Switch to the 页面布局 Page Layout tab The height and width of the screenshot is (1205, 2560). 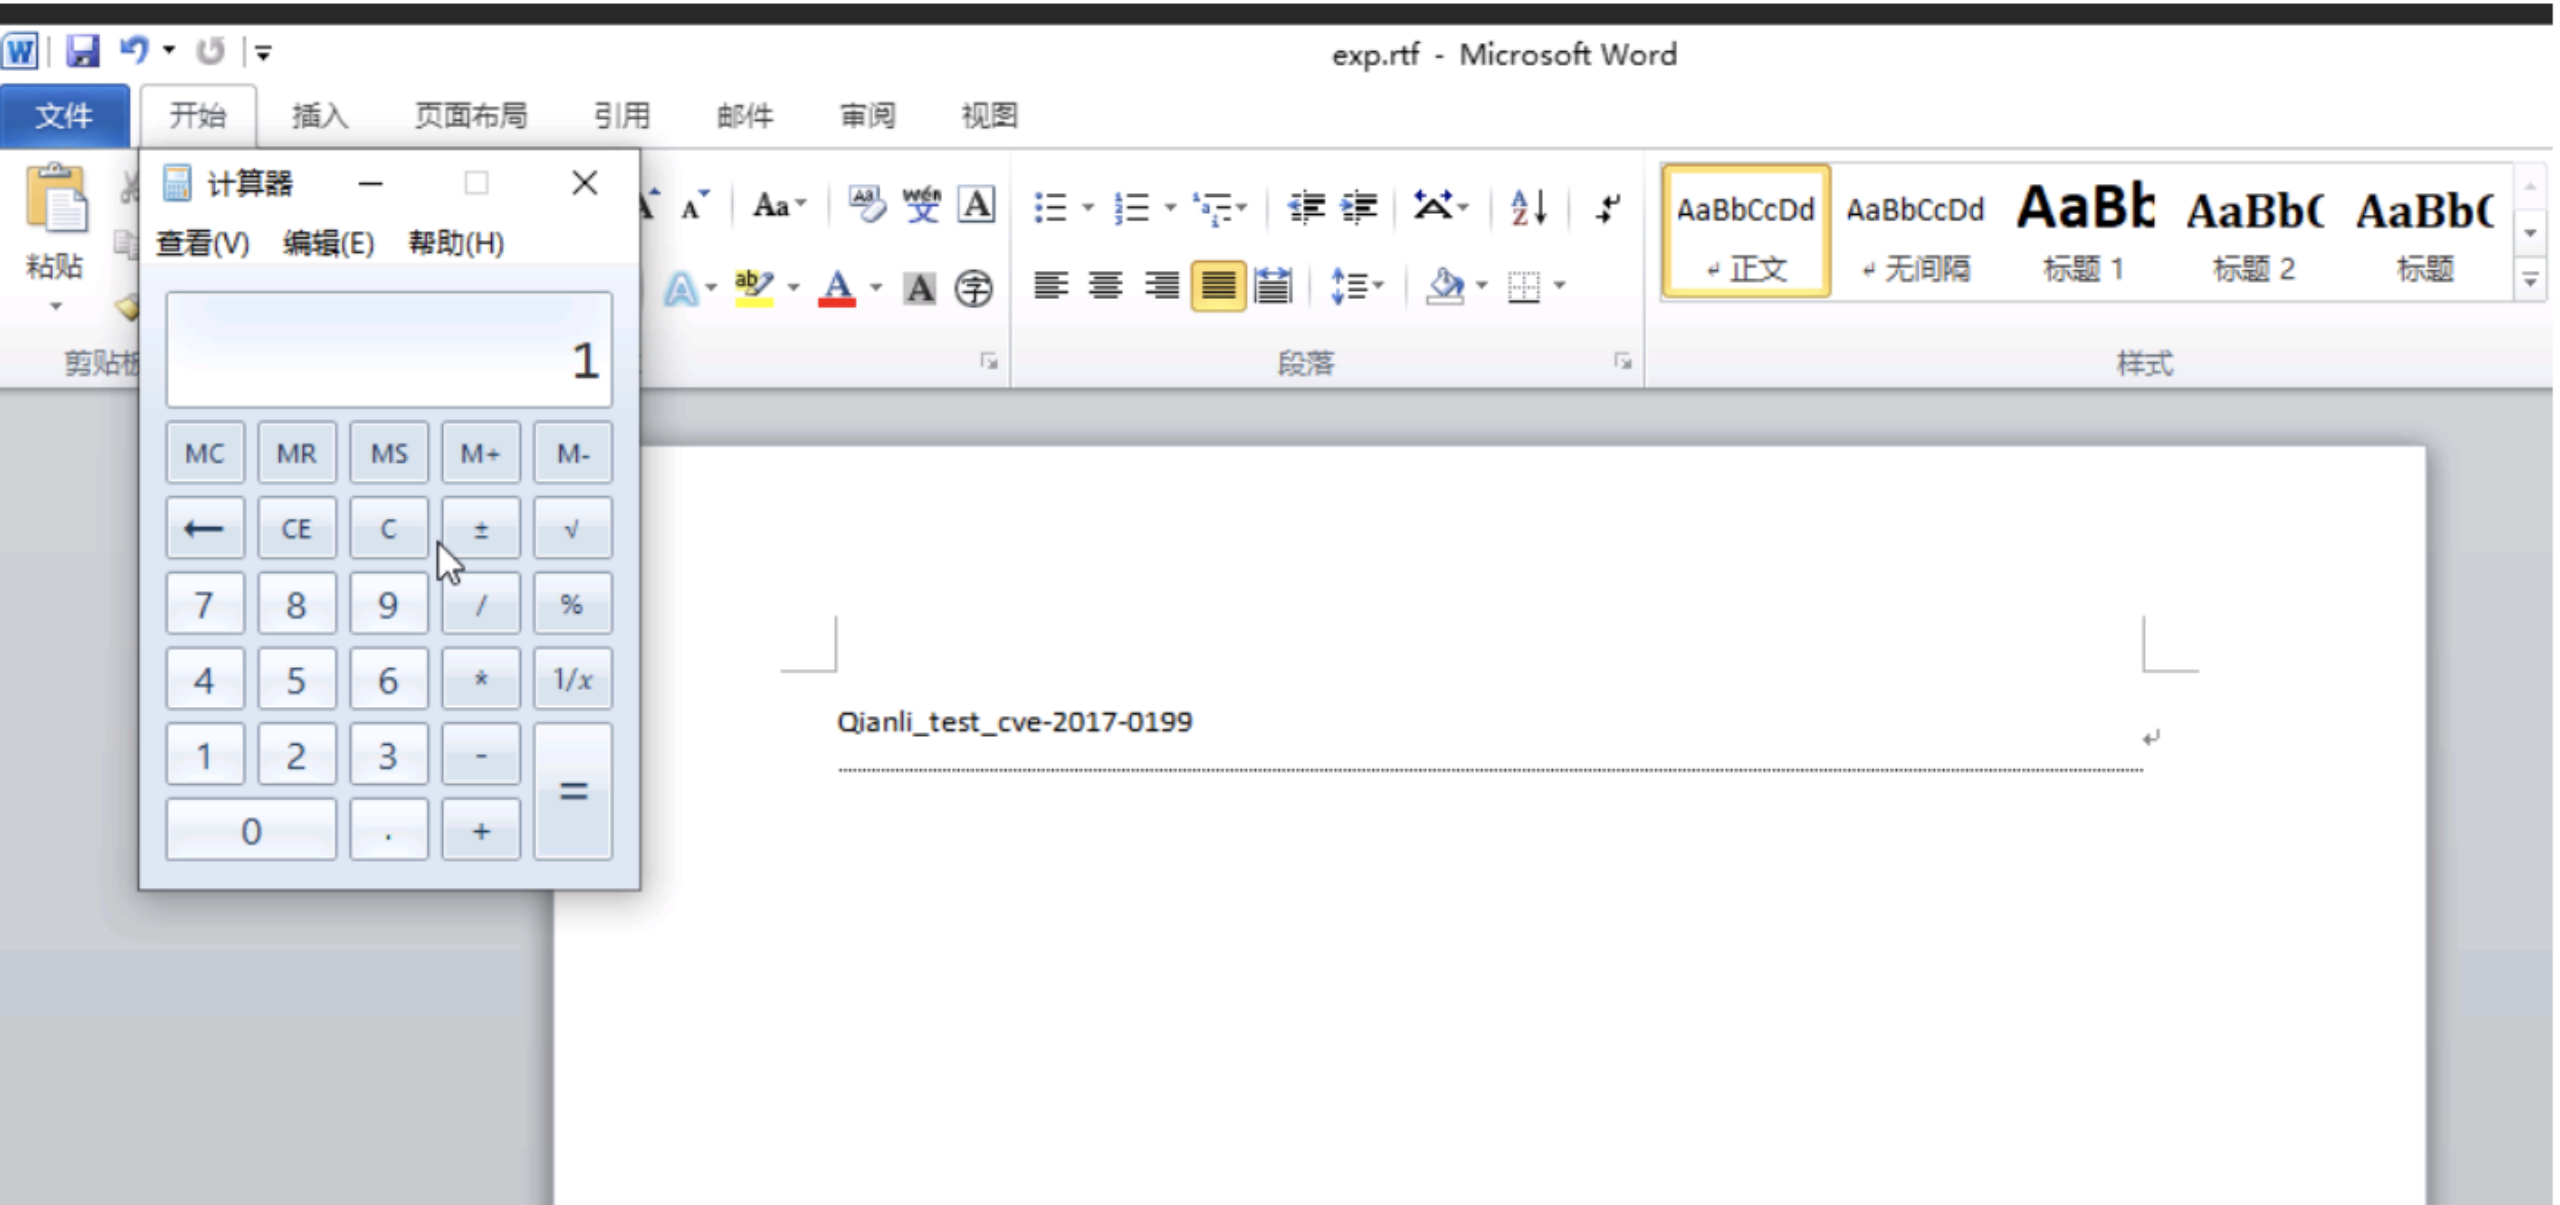click(x=471, y=116)
